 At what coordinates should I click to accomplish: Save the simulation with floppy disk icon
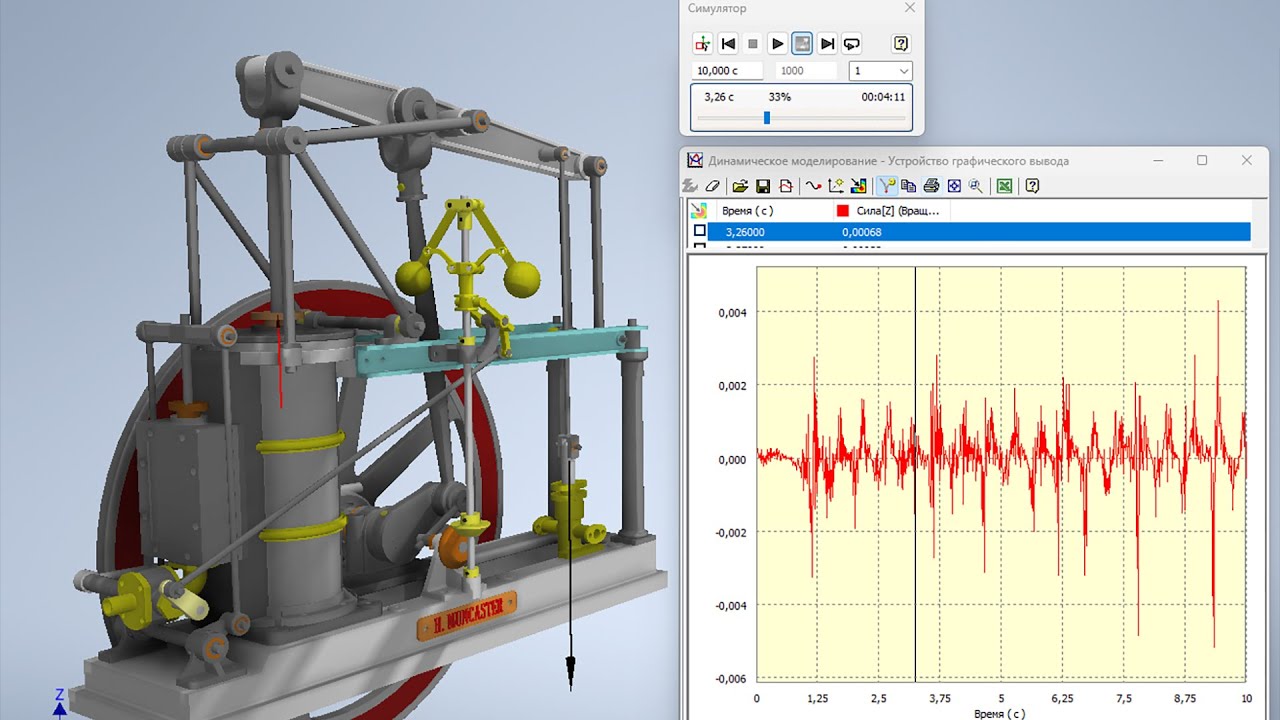pos(763,186)
